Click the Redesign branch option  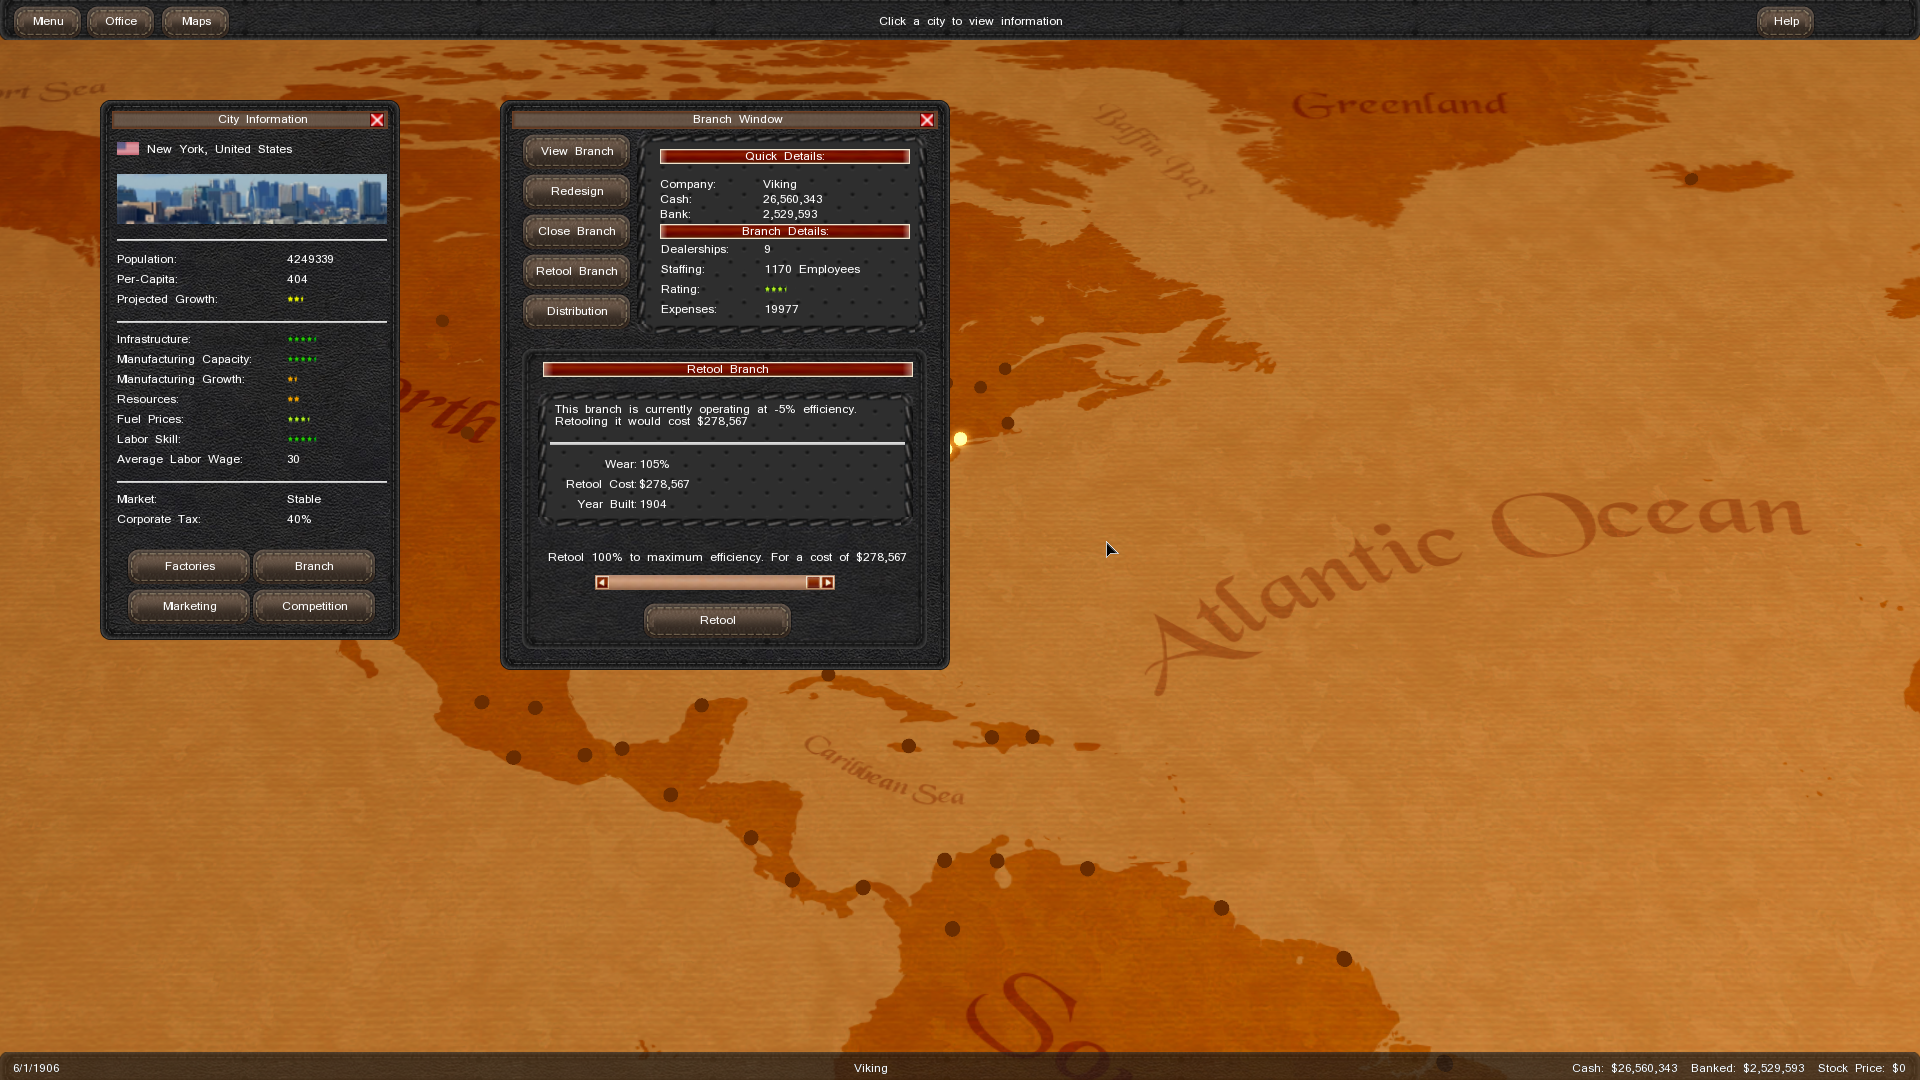[x=577, y=191]
